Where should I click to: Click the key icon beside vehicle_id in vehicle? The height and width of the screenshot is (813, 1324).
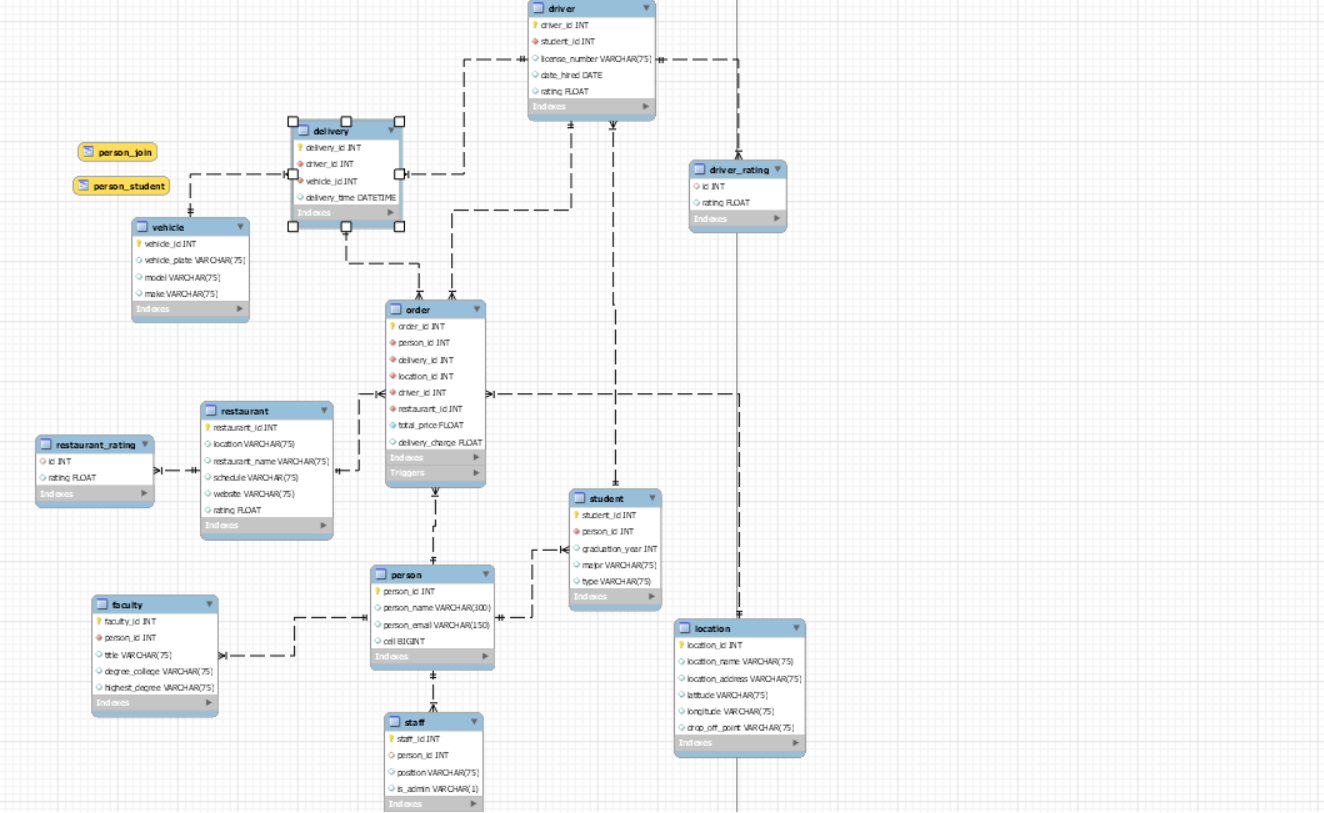tap(140, 243)
